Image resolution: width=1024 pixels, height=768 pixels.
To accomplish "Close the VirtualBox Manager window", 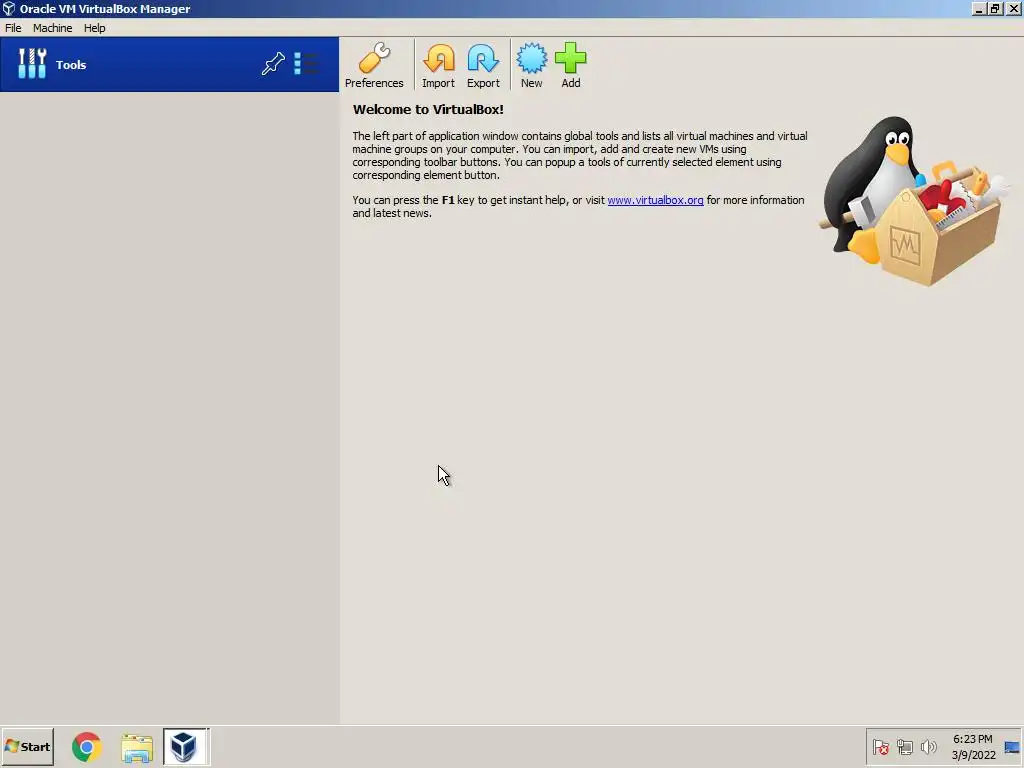I will click(1013, 8).
